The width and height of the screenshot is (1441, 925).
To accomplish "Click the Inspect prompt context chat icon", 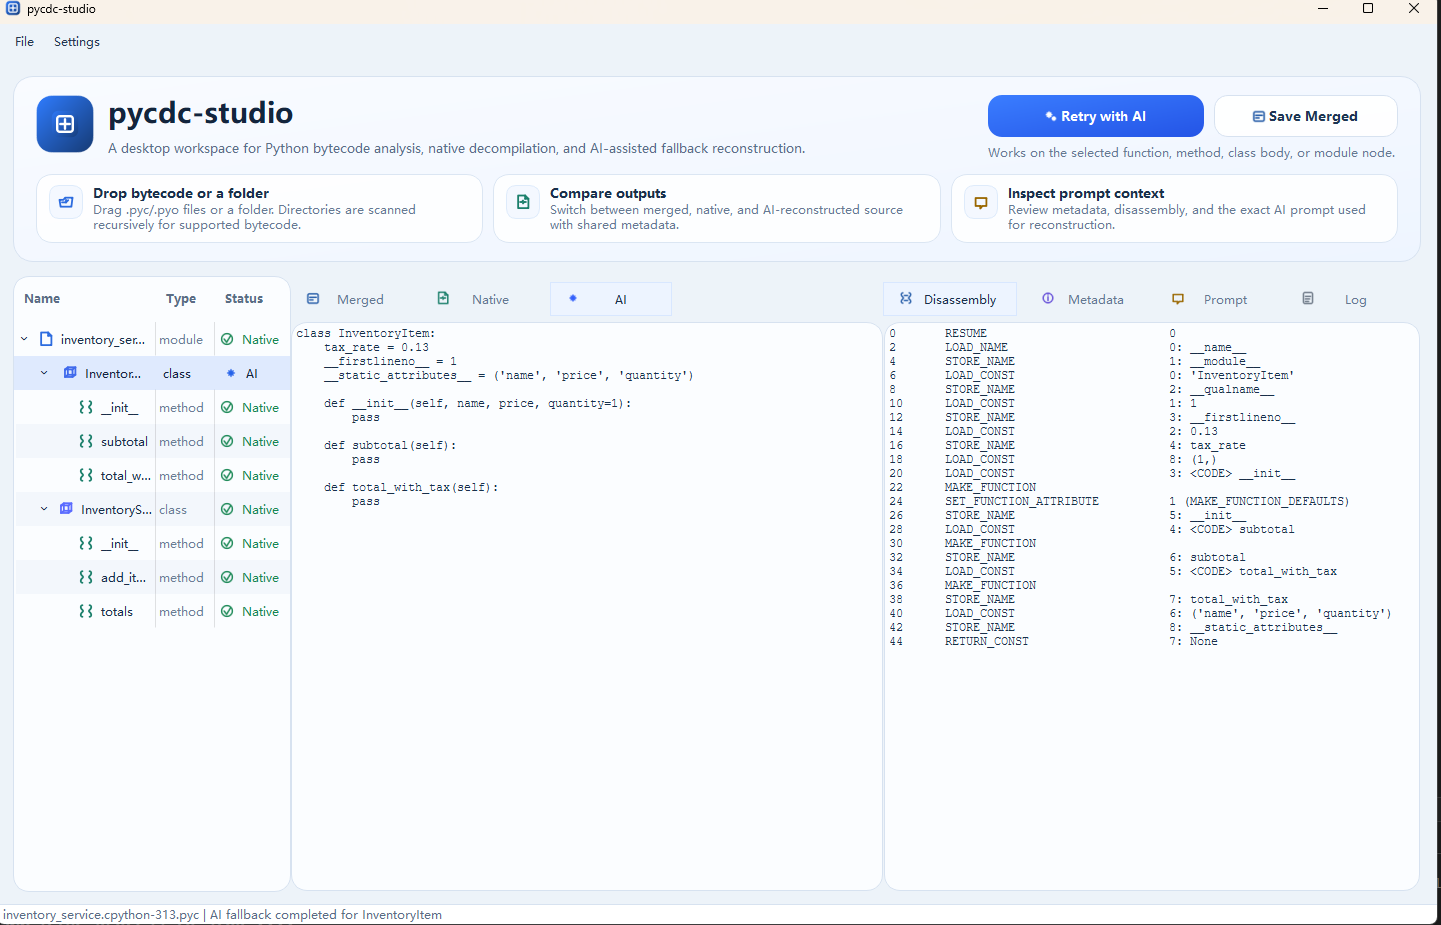I will [981, 202].
